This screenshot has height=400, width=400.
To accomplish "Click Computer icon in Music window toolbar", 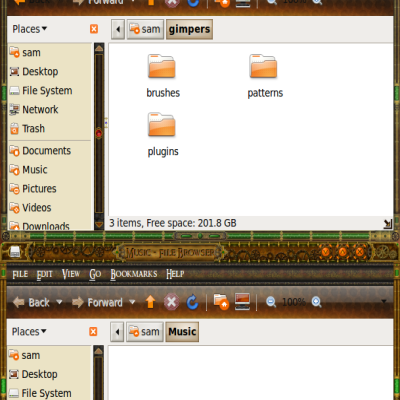I will point(242,302).
